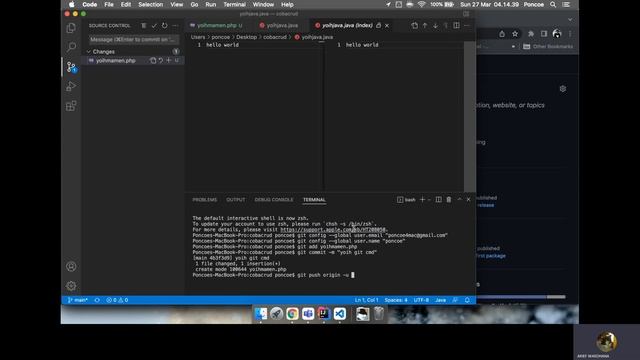This screenshot has height=360, width=640.
Task: Go to previous change arrow in editor toolbar
Action: pos(425,25)
